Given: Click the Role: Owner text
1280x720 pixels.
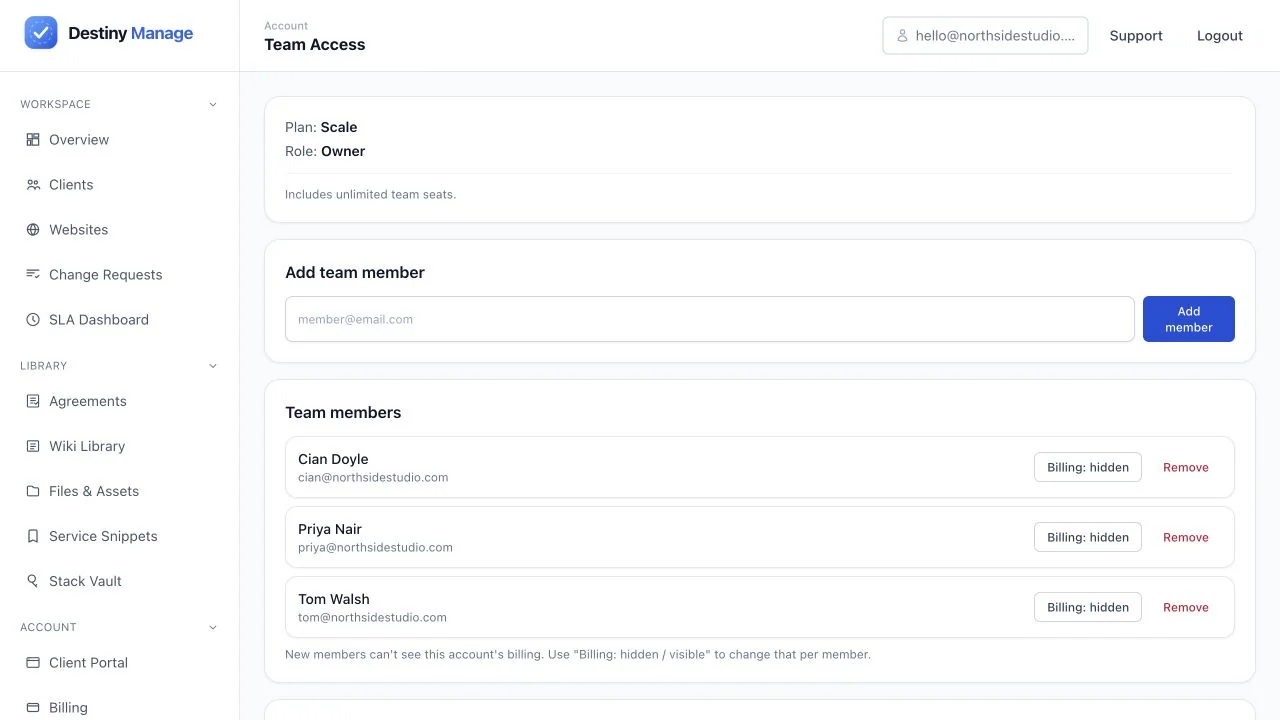Looking at the screenshot, I should coord(325,151).
